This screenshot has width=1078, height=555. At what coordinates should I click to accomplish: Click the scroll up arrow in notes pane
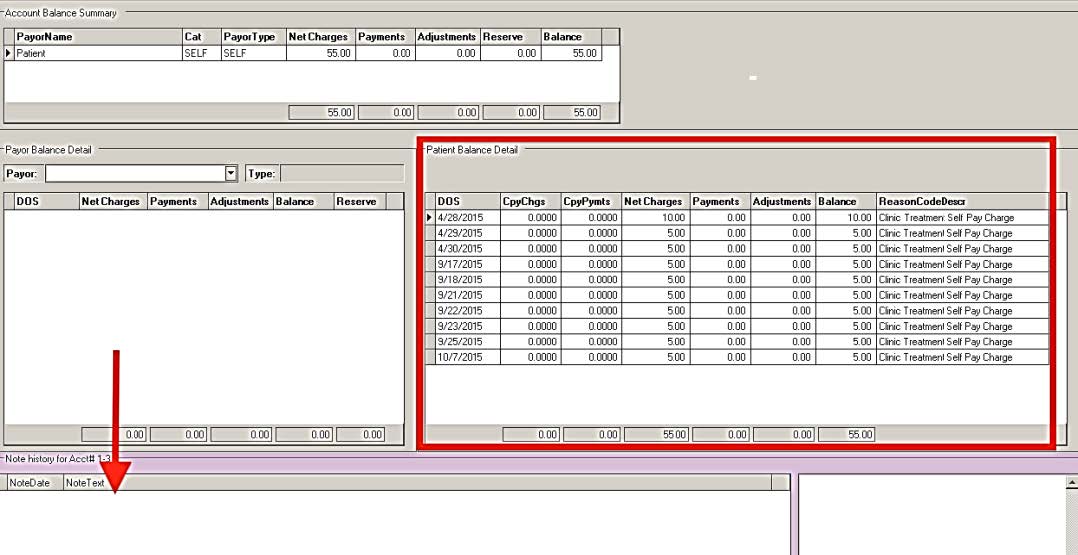coord(1072,482)
